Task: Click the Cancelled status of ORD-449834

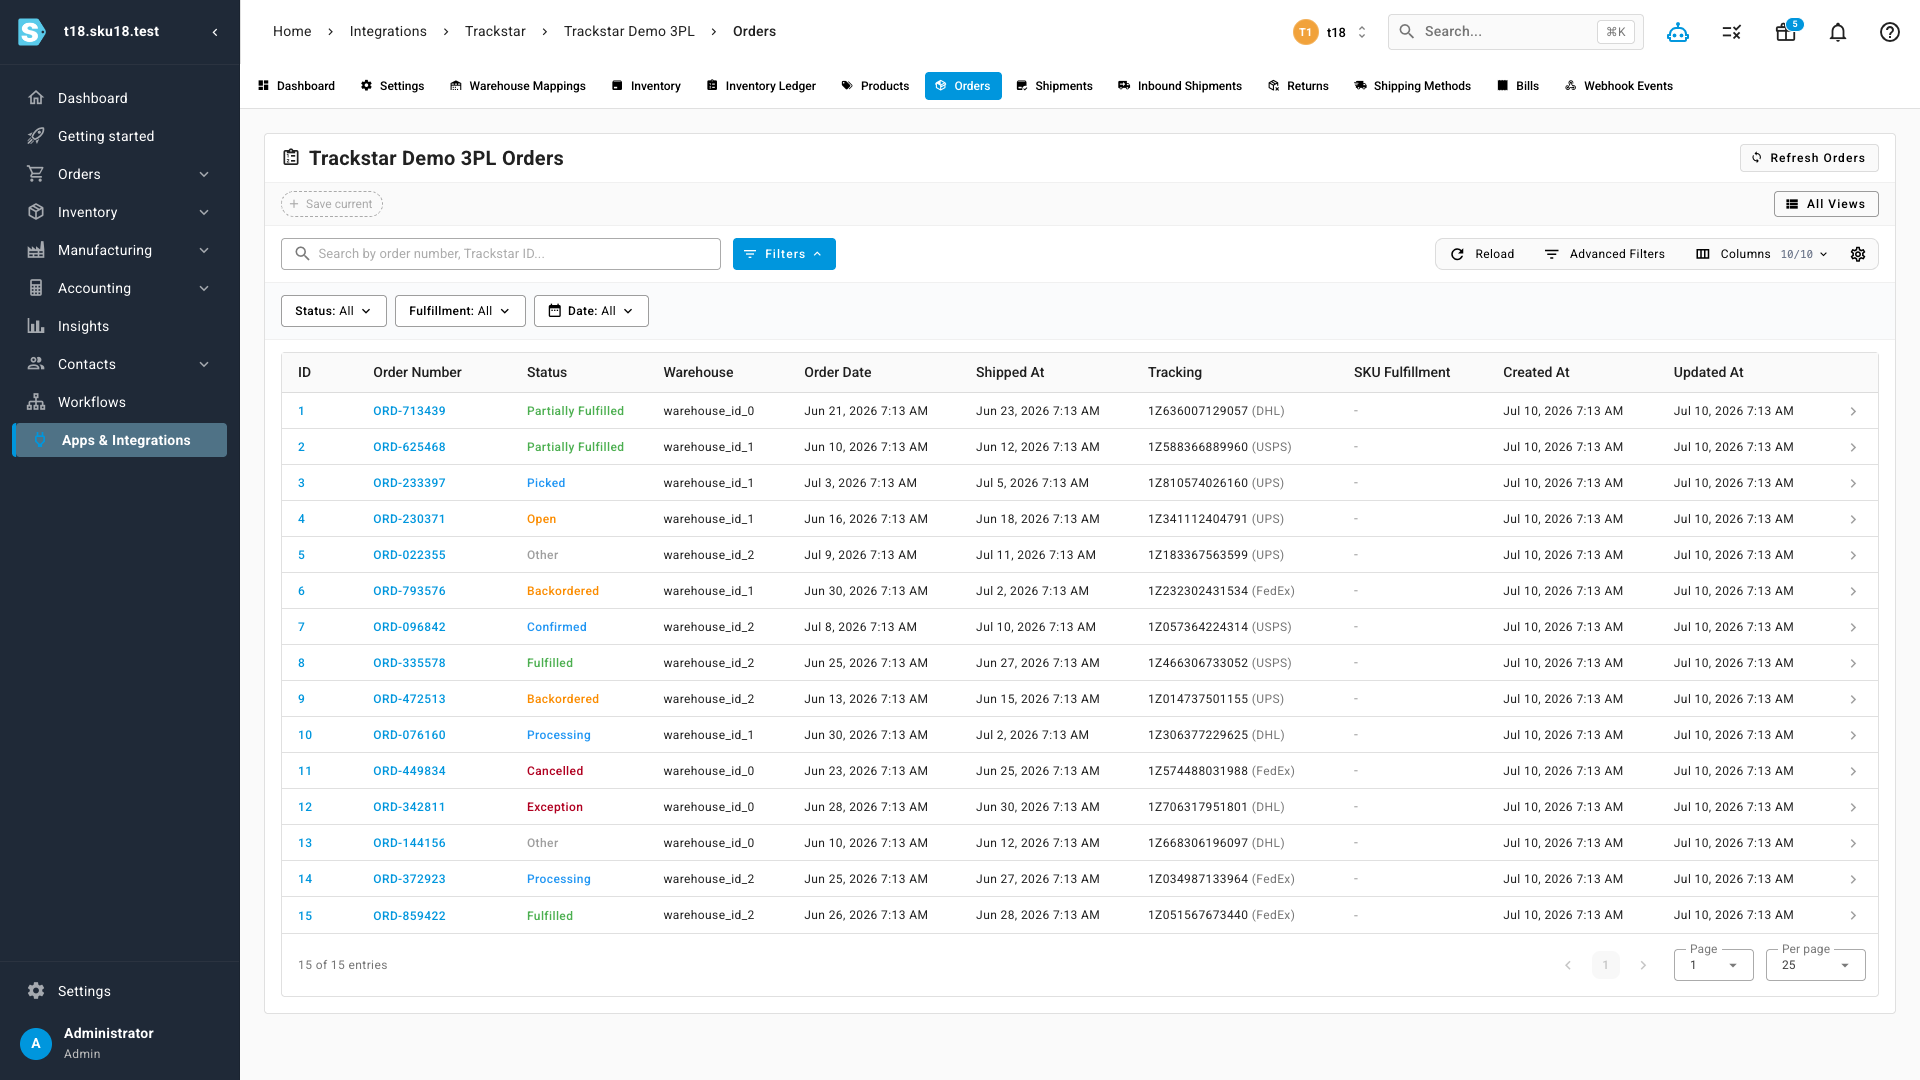Action: click(555, 771)
